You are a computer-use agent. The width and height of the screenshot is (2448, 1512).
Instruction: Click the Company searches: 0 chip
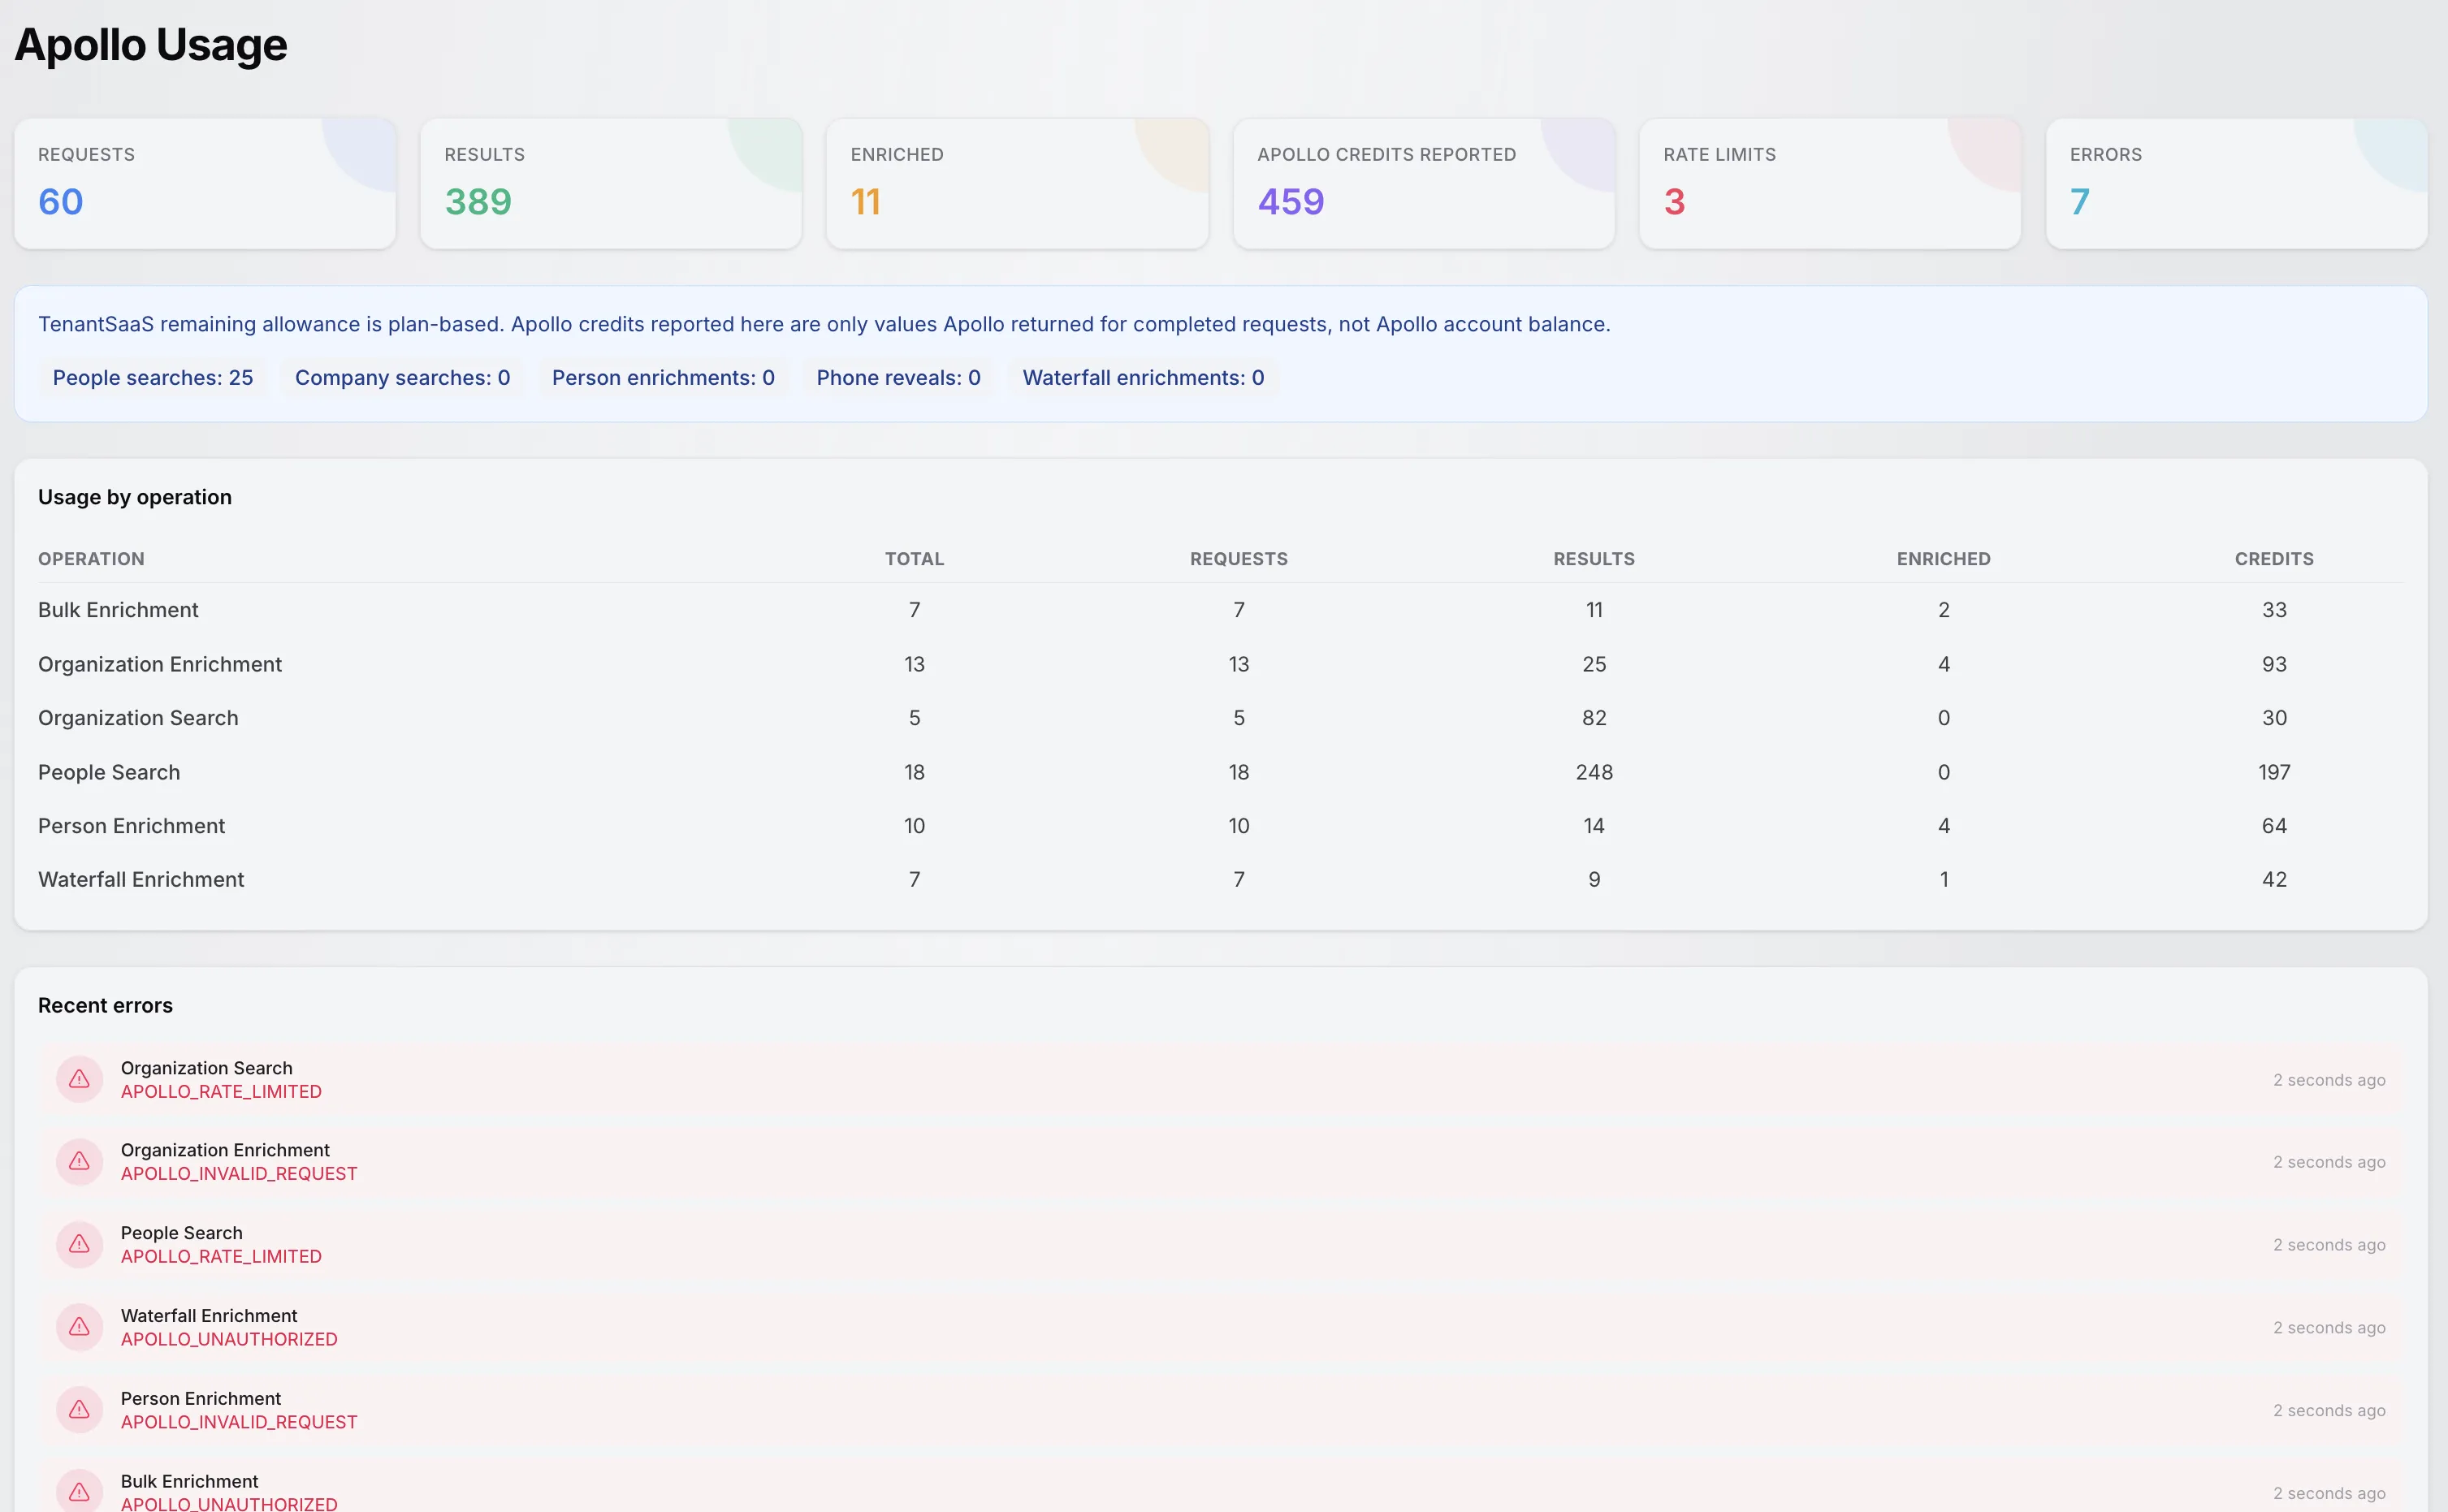pyautogui.click(x=402, y=378)
